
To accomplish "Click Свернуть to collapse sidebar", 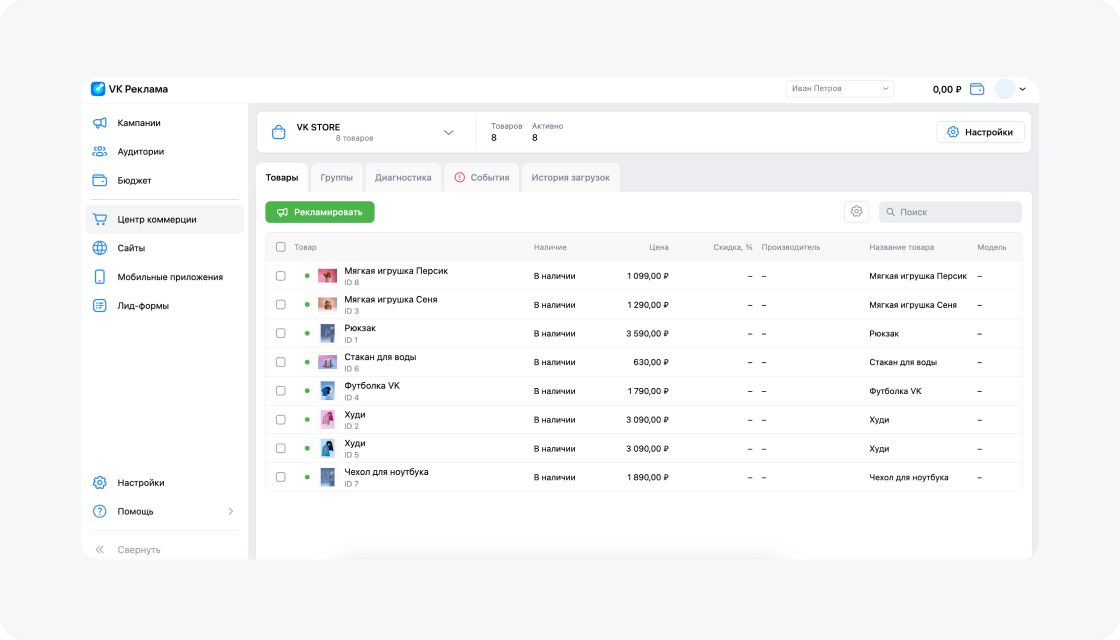I will tap(139, 550).
